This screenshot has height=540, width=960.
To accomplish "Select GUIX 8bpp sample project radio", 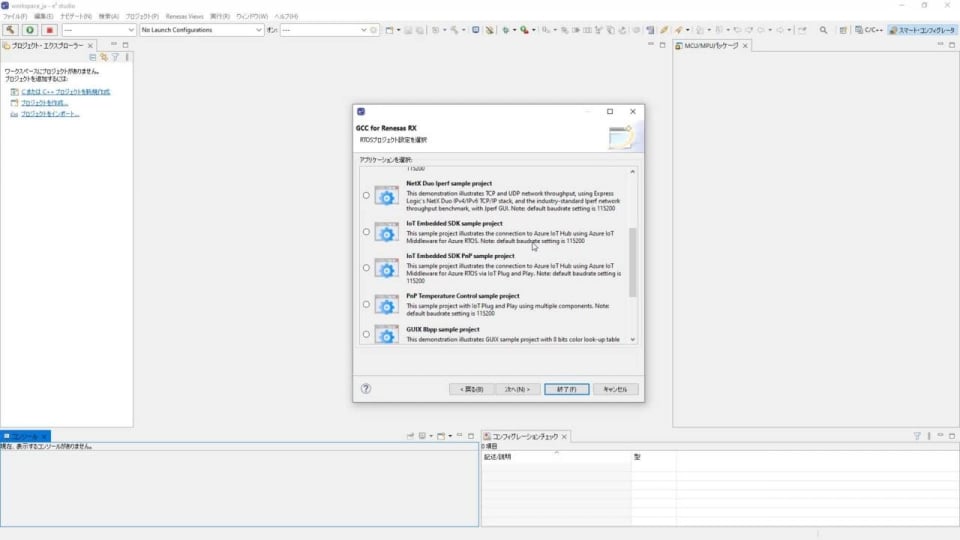I will (x=366, y=334).
